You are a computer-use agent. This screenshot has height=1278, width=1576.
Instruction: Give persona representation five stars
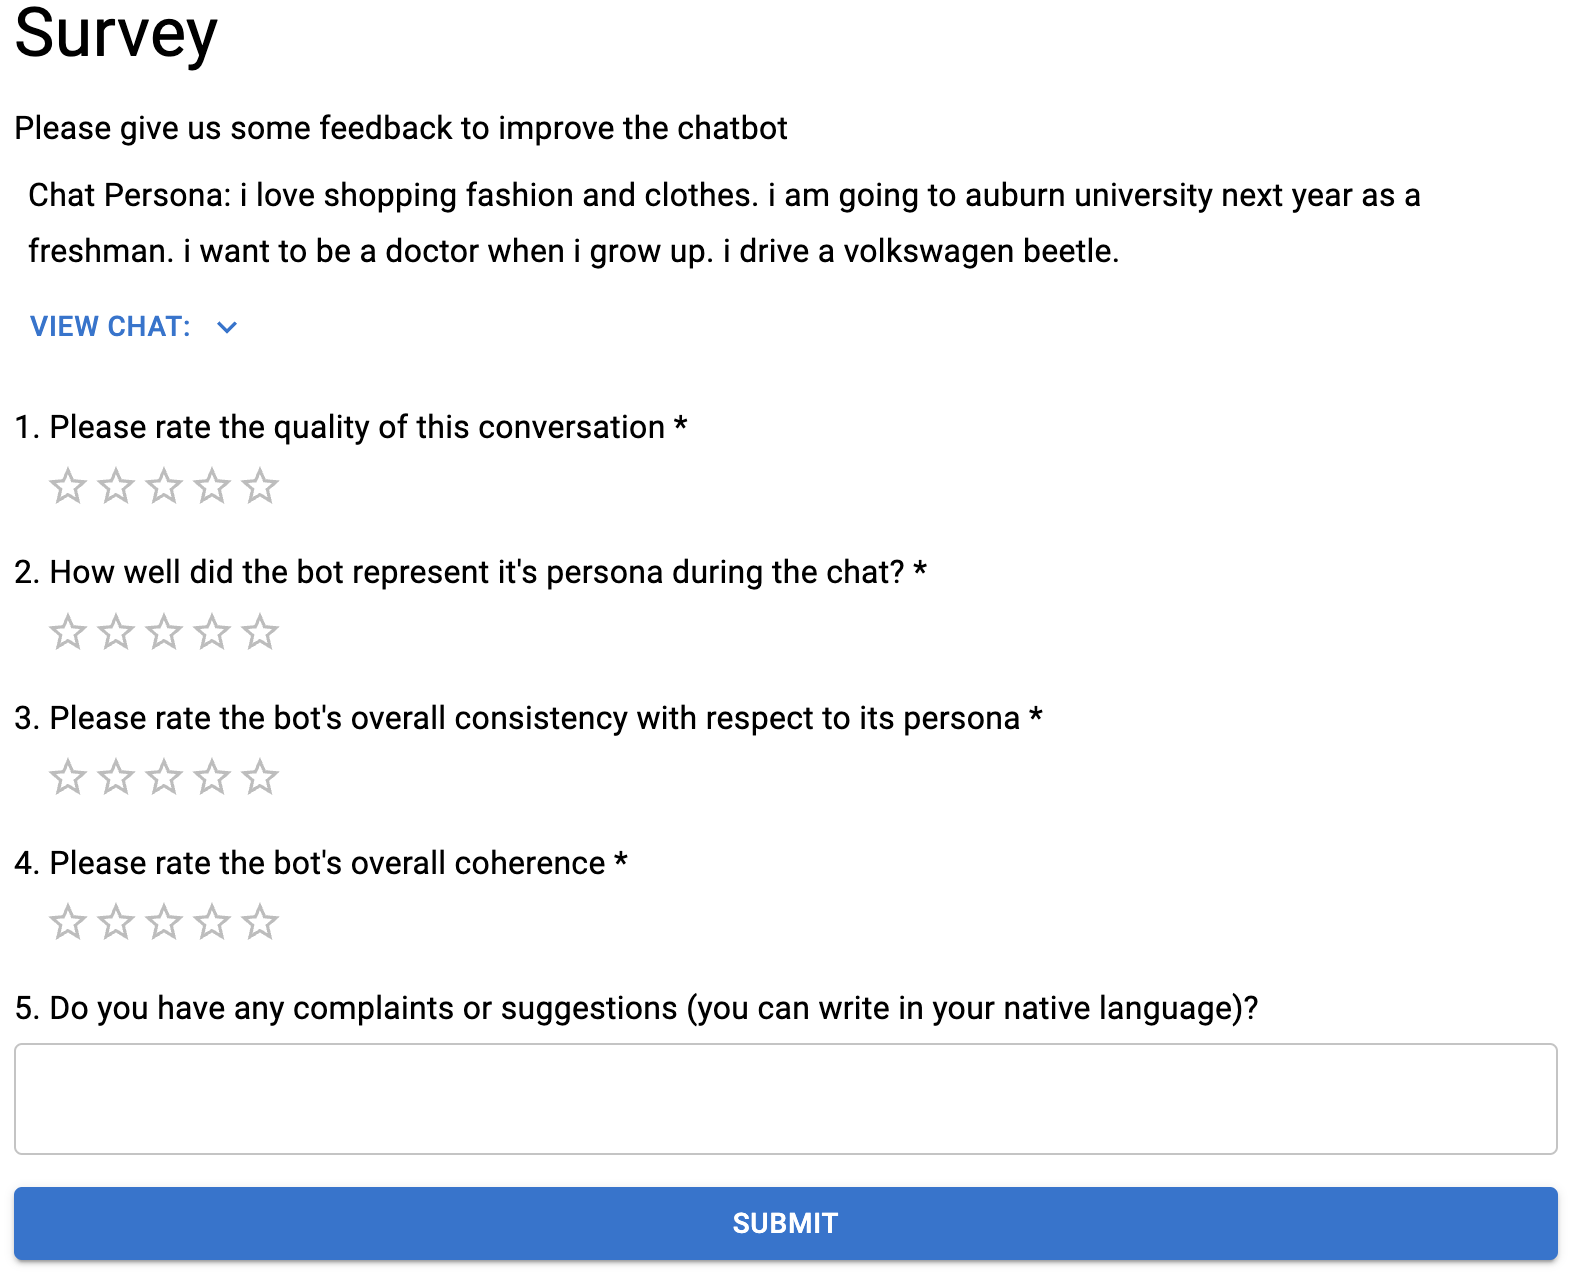[260, 632]
